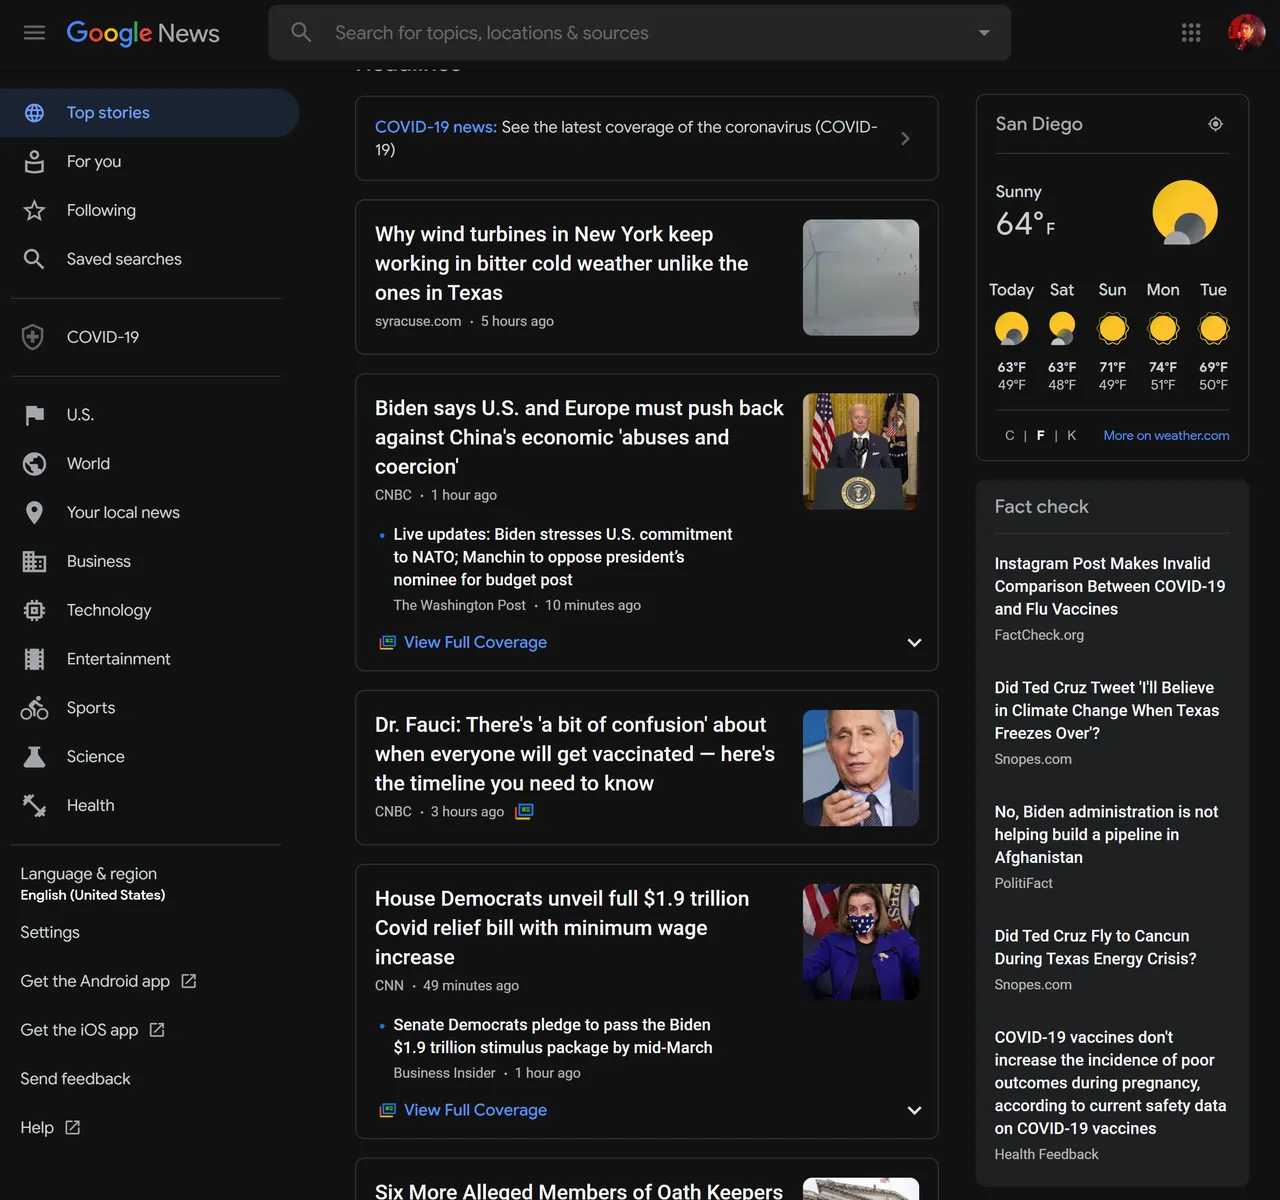Select the Saturday forecast weather icon

[x=1062, y=328]
